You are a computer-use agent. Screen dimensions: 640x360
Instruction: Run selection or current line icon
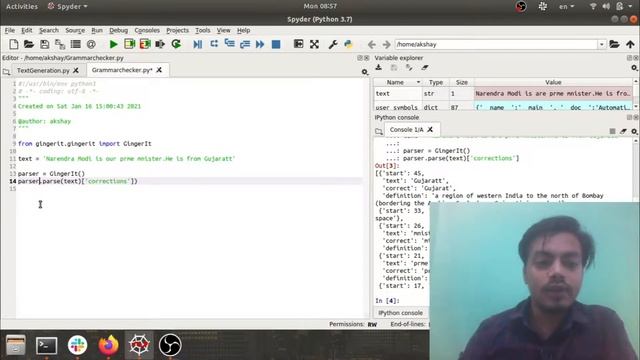pos(160,44)
